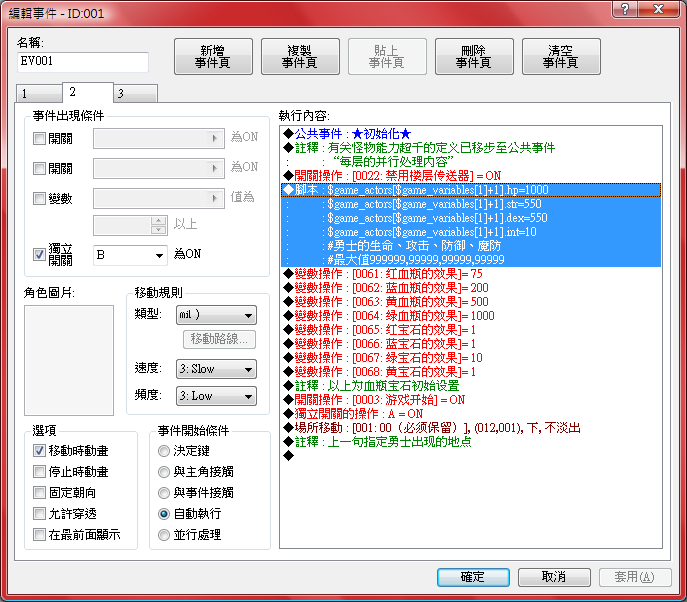Select the 開關操作 [0022: 禁用楼层传送器] line
687x602 pixels.
(471, 176)
